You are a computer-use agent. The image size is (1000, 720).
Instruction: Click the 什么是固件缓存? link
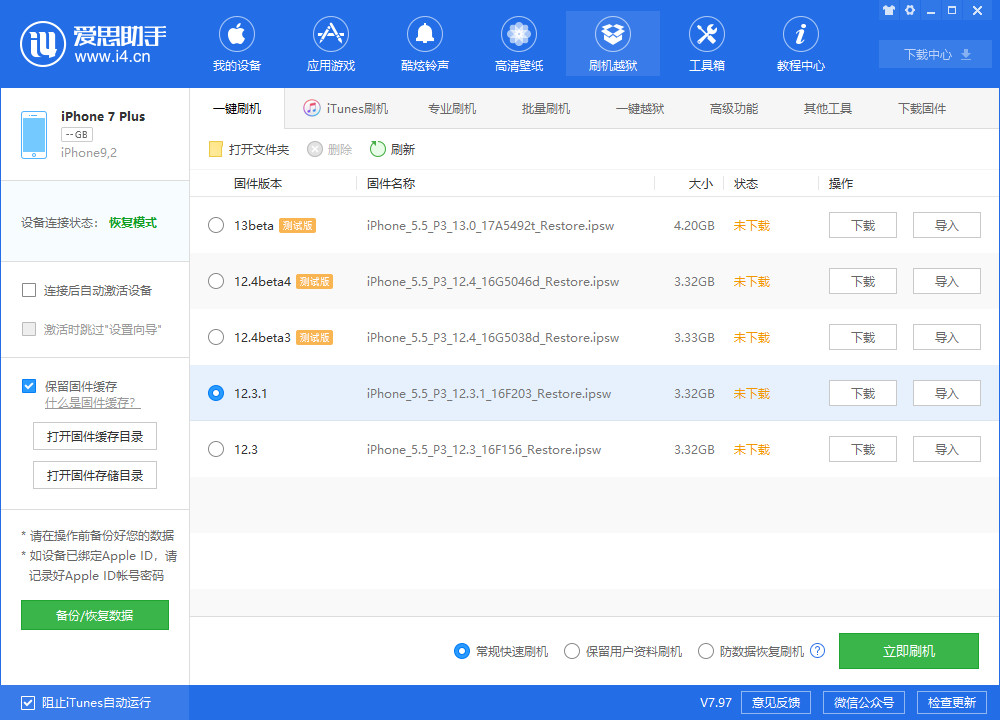(92, 403)
